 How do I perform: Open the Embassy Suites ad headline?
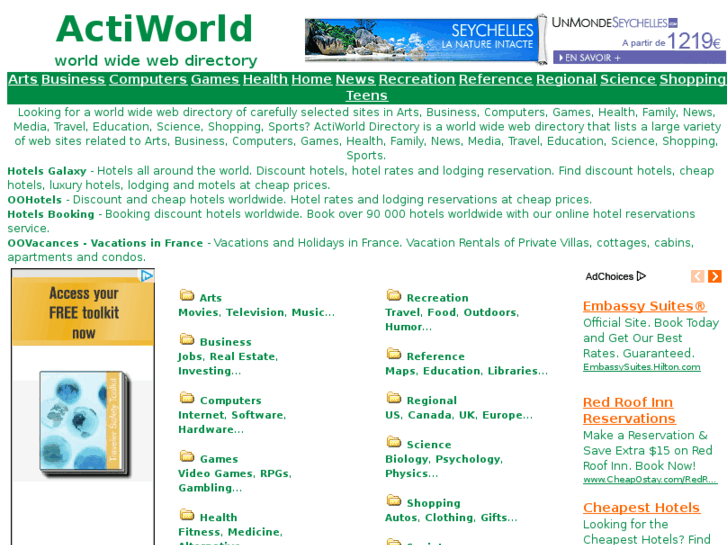(644, 306)
